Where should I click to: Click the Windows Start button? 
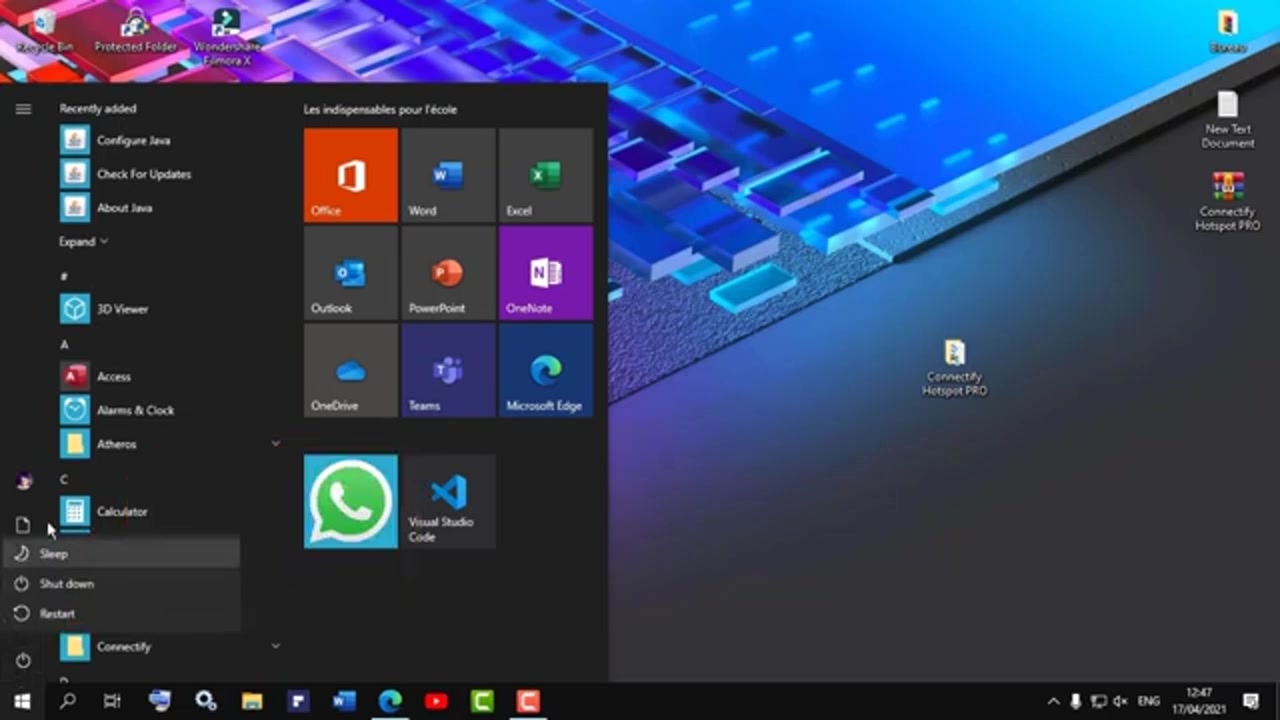click(22, 701)
